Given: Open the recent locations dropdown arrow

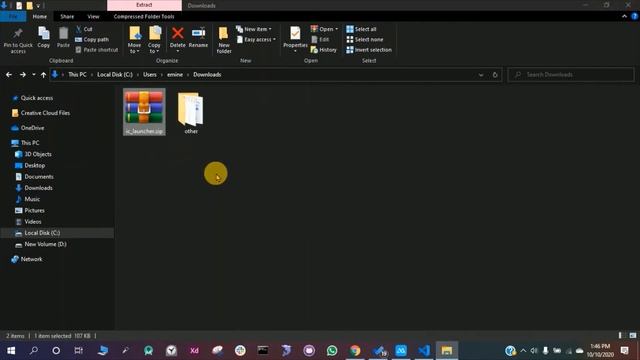Looking at the screenshot, I should [33, 75].
